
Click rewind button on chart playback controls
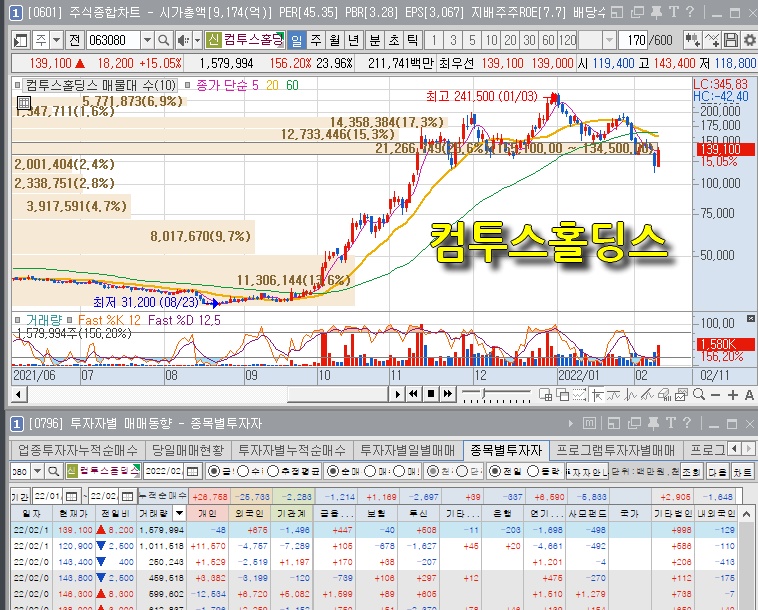[x=414, y=394]
